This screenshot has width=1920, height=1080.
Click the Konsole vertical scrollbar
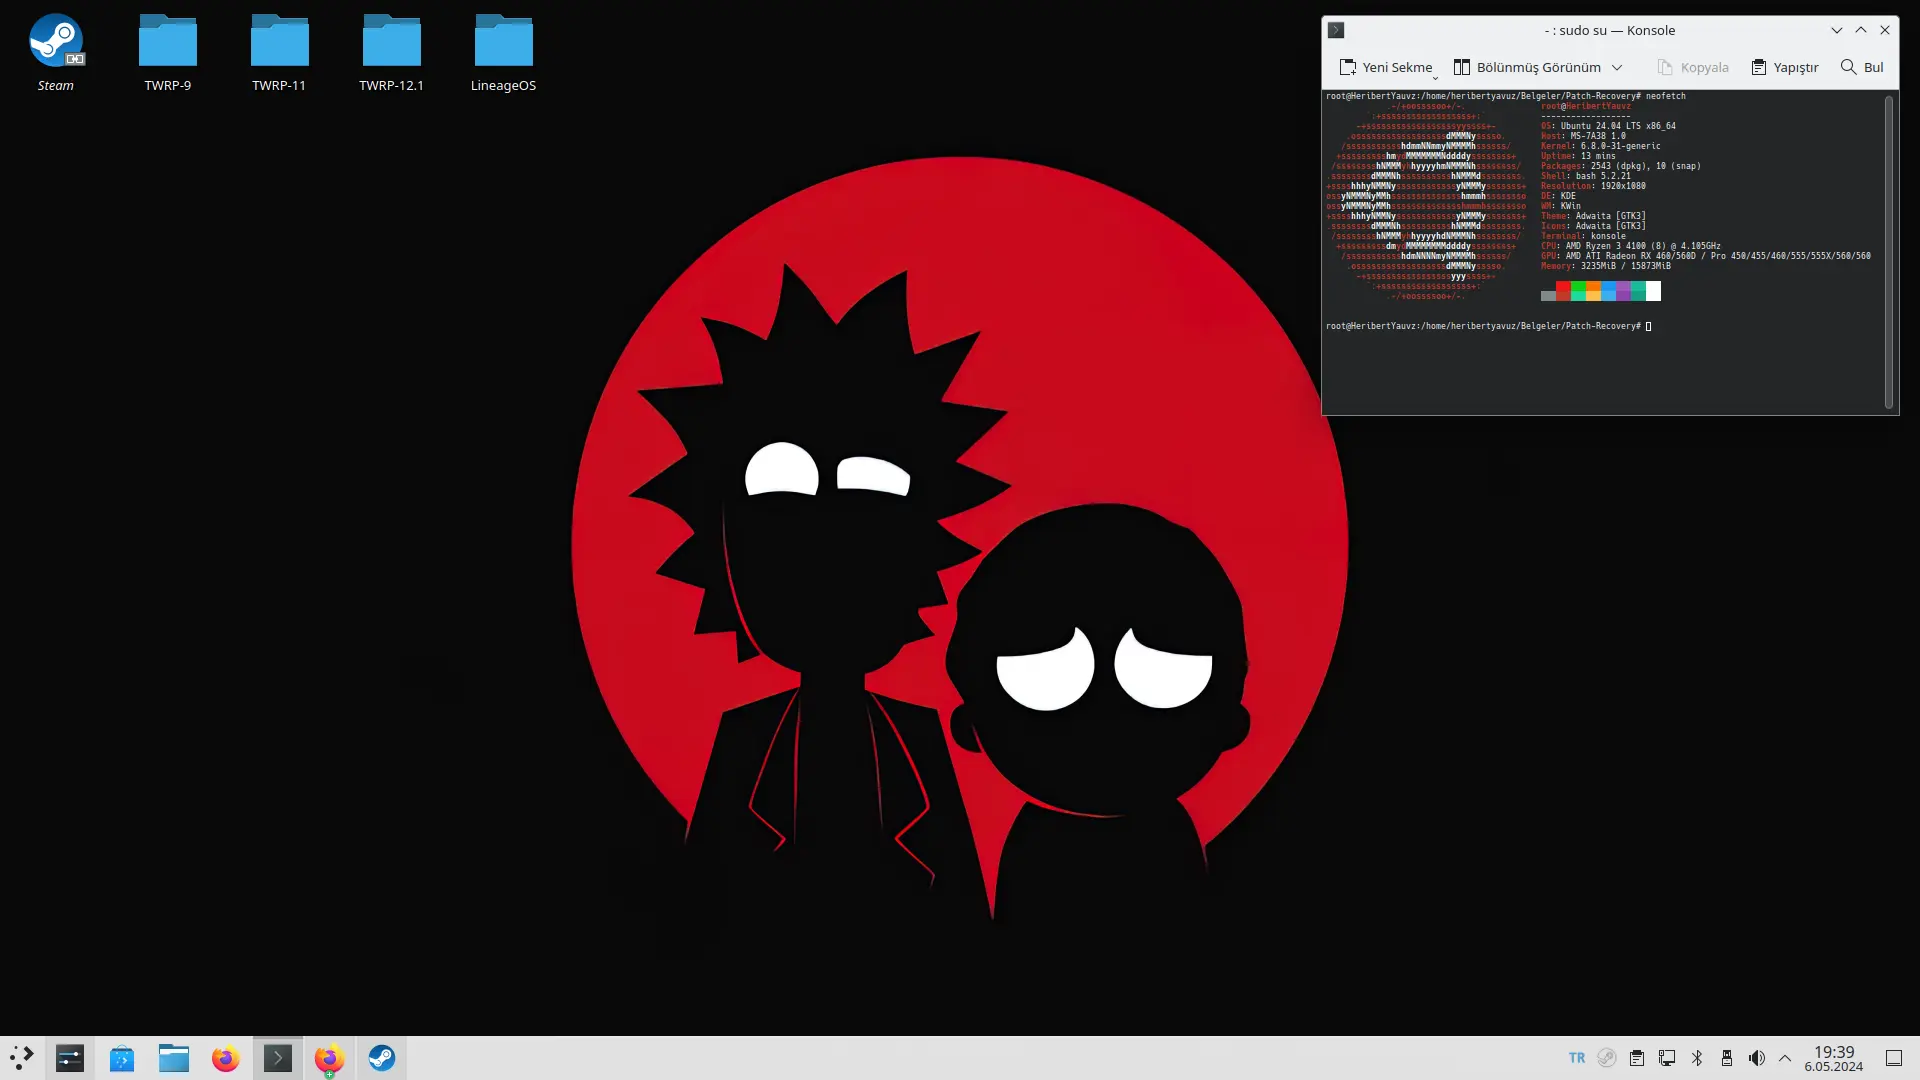tap(1889, 252)
